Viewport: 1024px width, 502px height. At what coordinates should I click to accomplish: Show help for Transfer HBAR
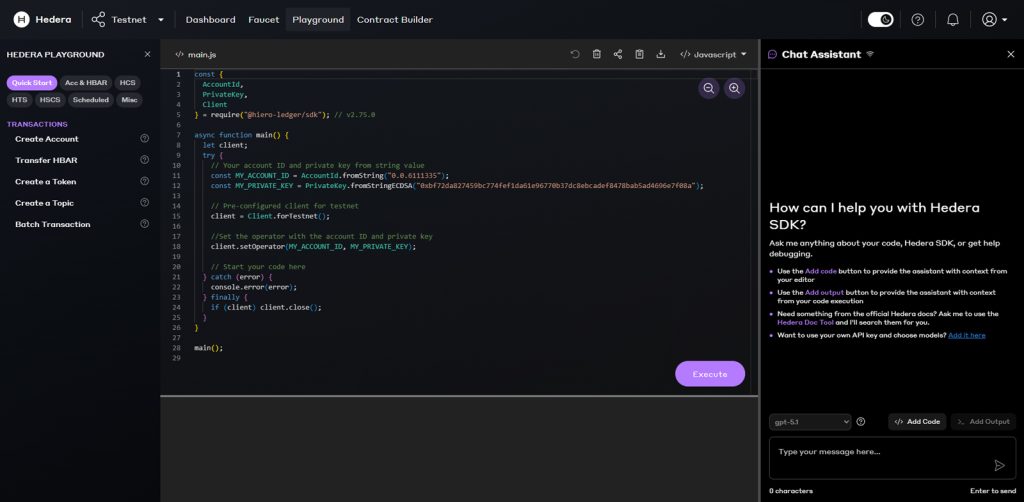[144, 159]
